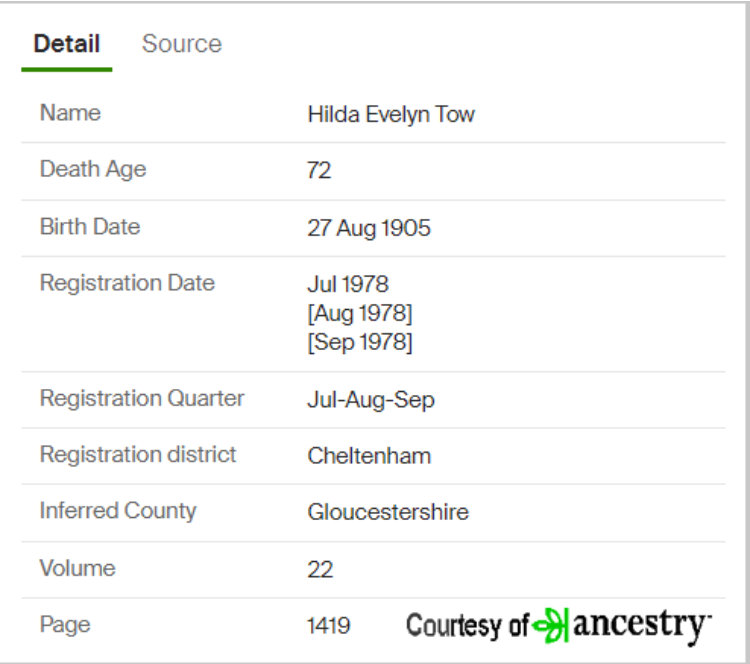Select the birth date 27 Aug 1905
Image resolution: width=750 pixels, height=664 pixels.
(x=368, y=228)
